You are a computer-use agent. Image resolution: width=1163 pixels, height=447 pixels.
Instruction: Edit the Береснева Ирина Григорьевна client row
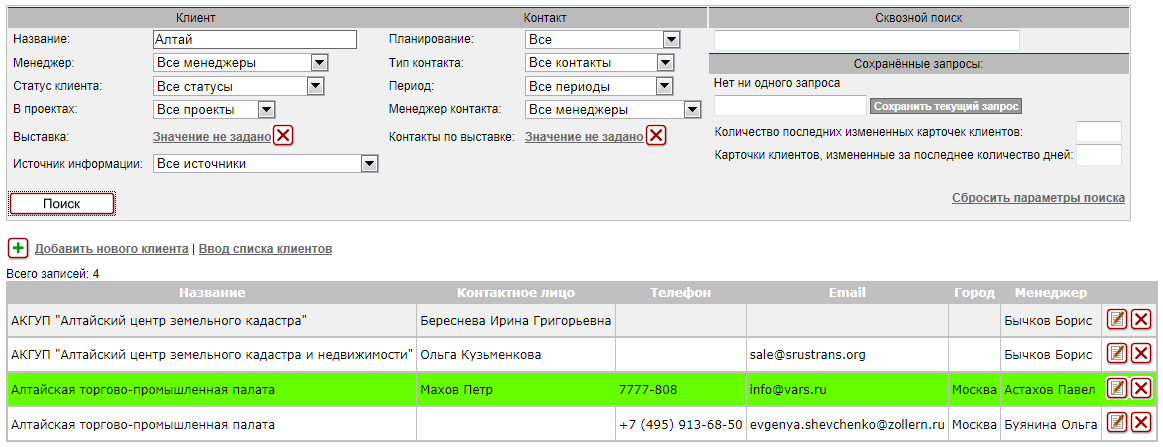[1118, 320]
